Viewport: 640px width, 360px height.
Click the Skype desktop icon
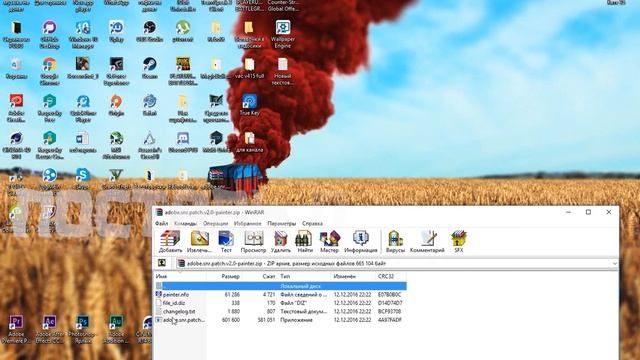[x=82, y=178]
